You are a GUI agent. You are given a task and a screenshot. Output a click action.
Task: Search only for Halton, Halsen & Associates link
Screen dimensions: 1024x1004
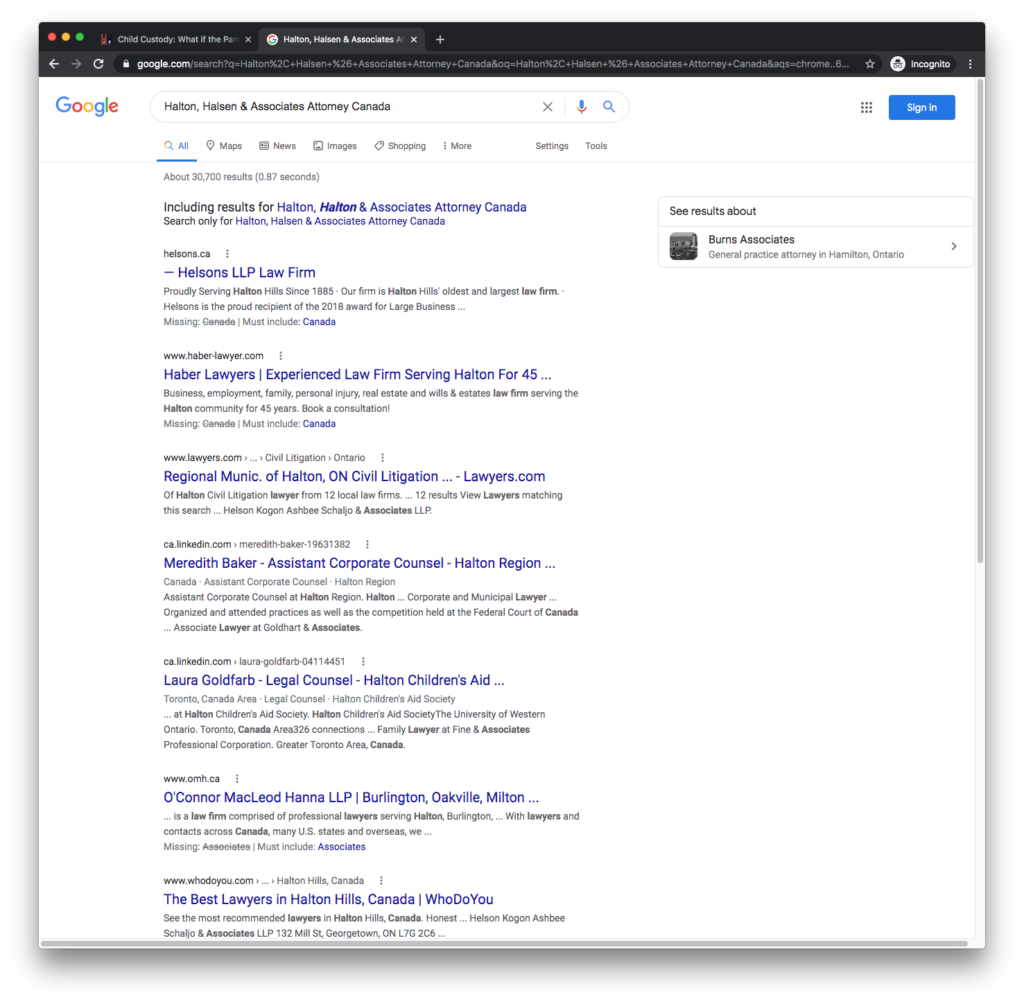340,221
